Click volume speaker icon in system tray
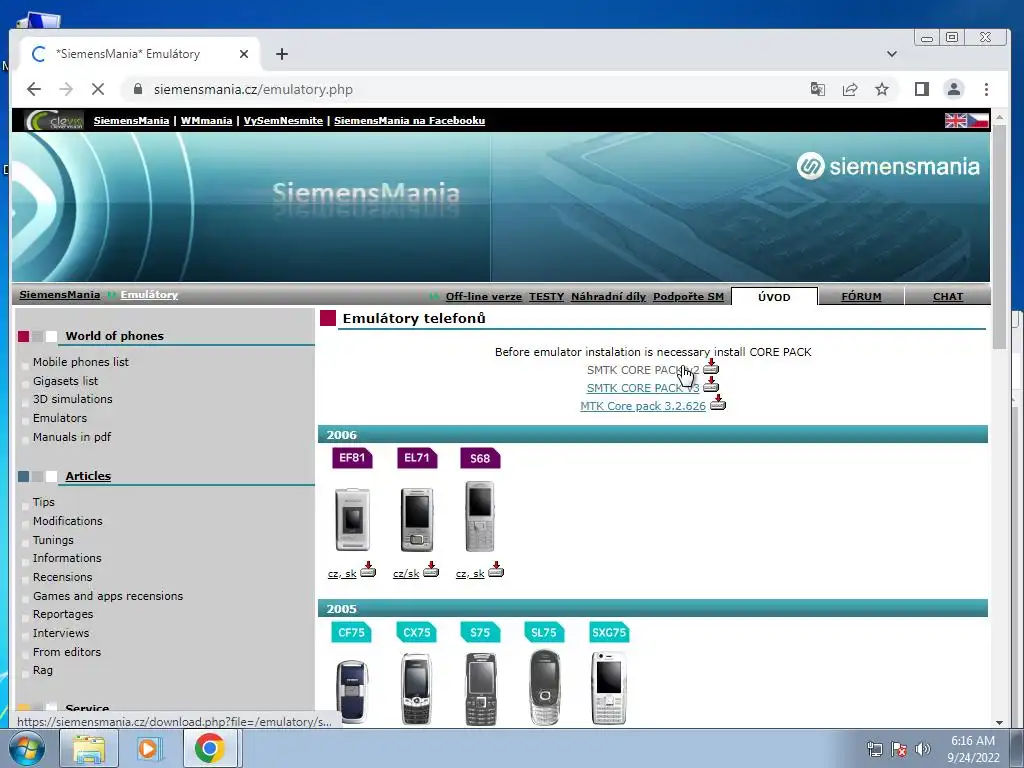This screenshot has width=1024, height=768. [922, 749]
